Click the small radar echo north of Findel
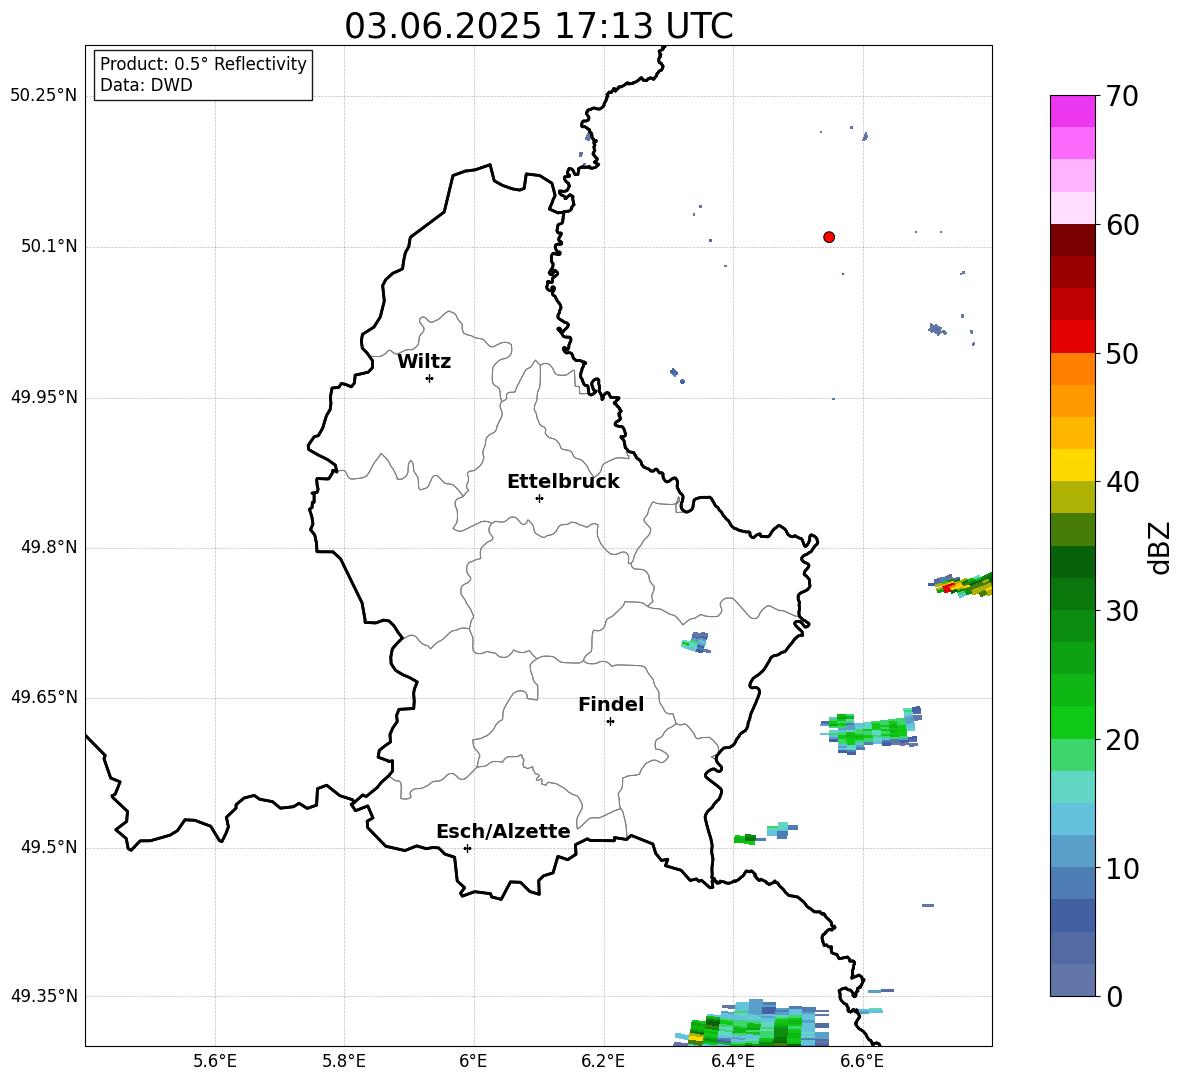The height and width of the screenshot is (1081, 1184). coord(695,642)
